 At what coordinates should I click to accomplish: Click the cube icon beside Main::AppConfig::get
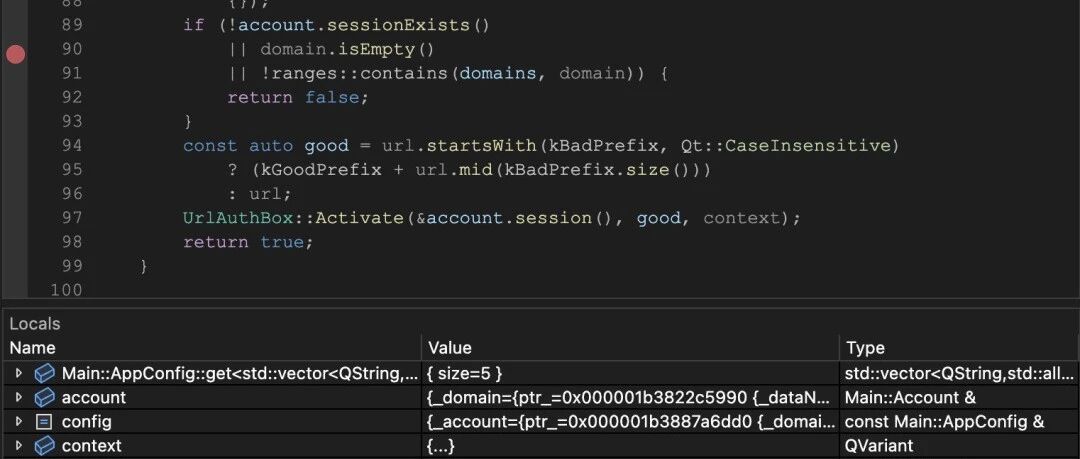pos(44,374)
